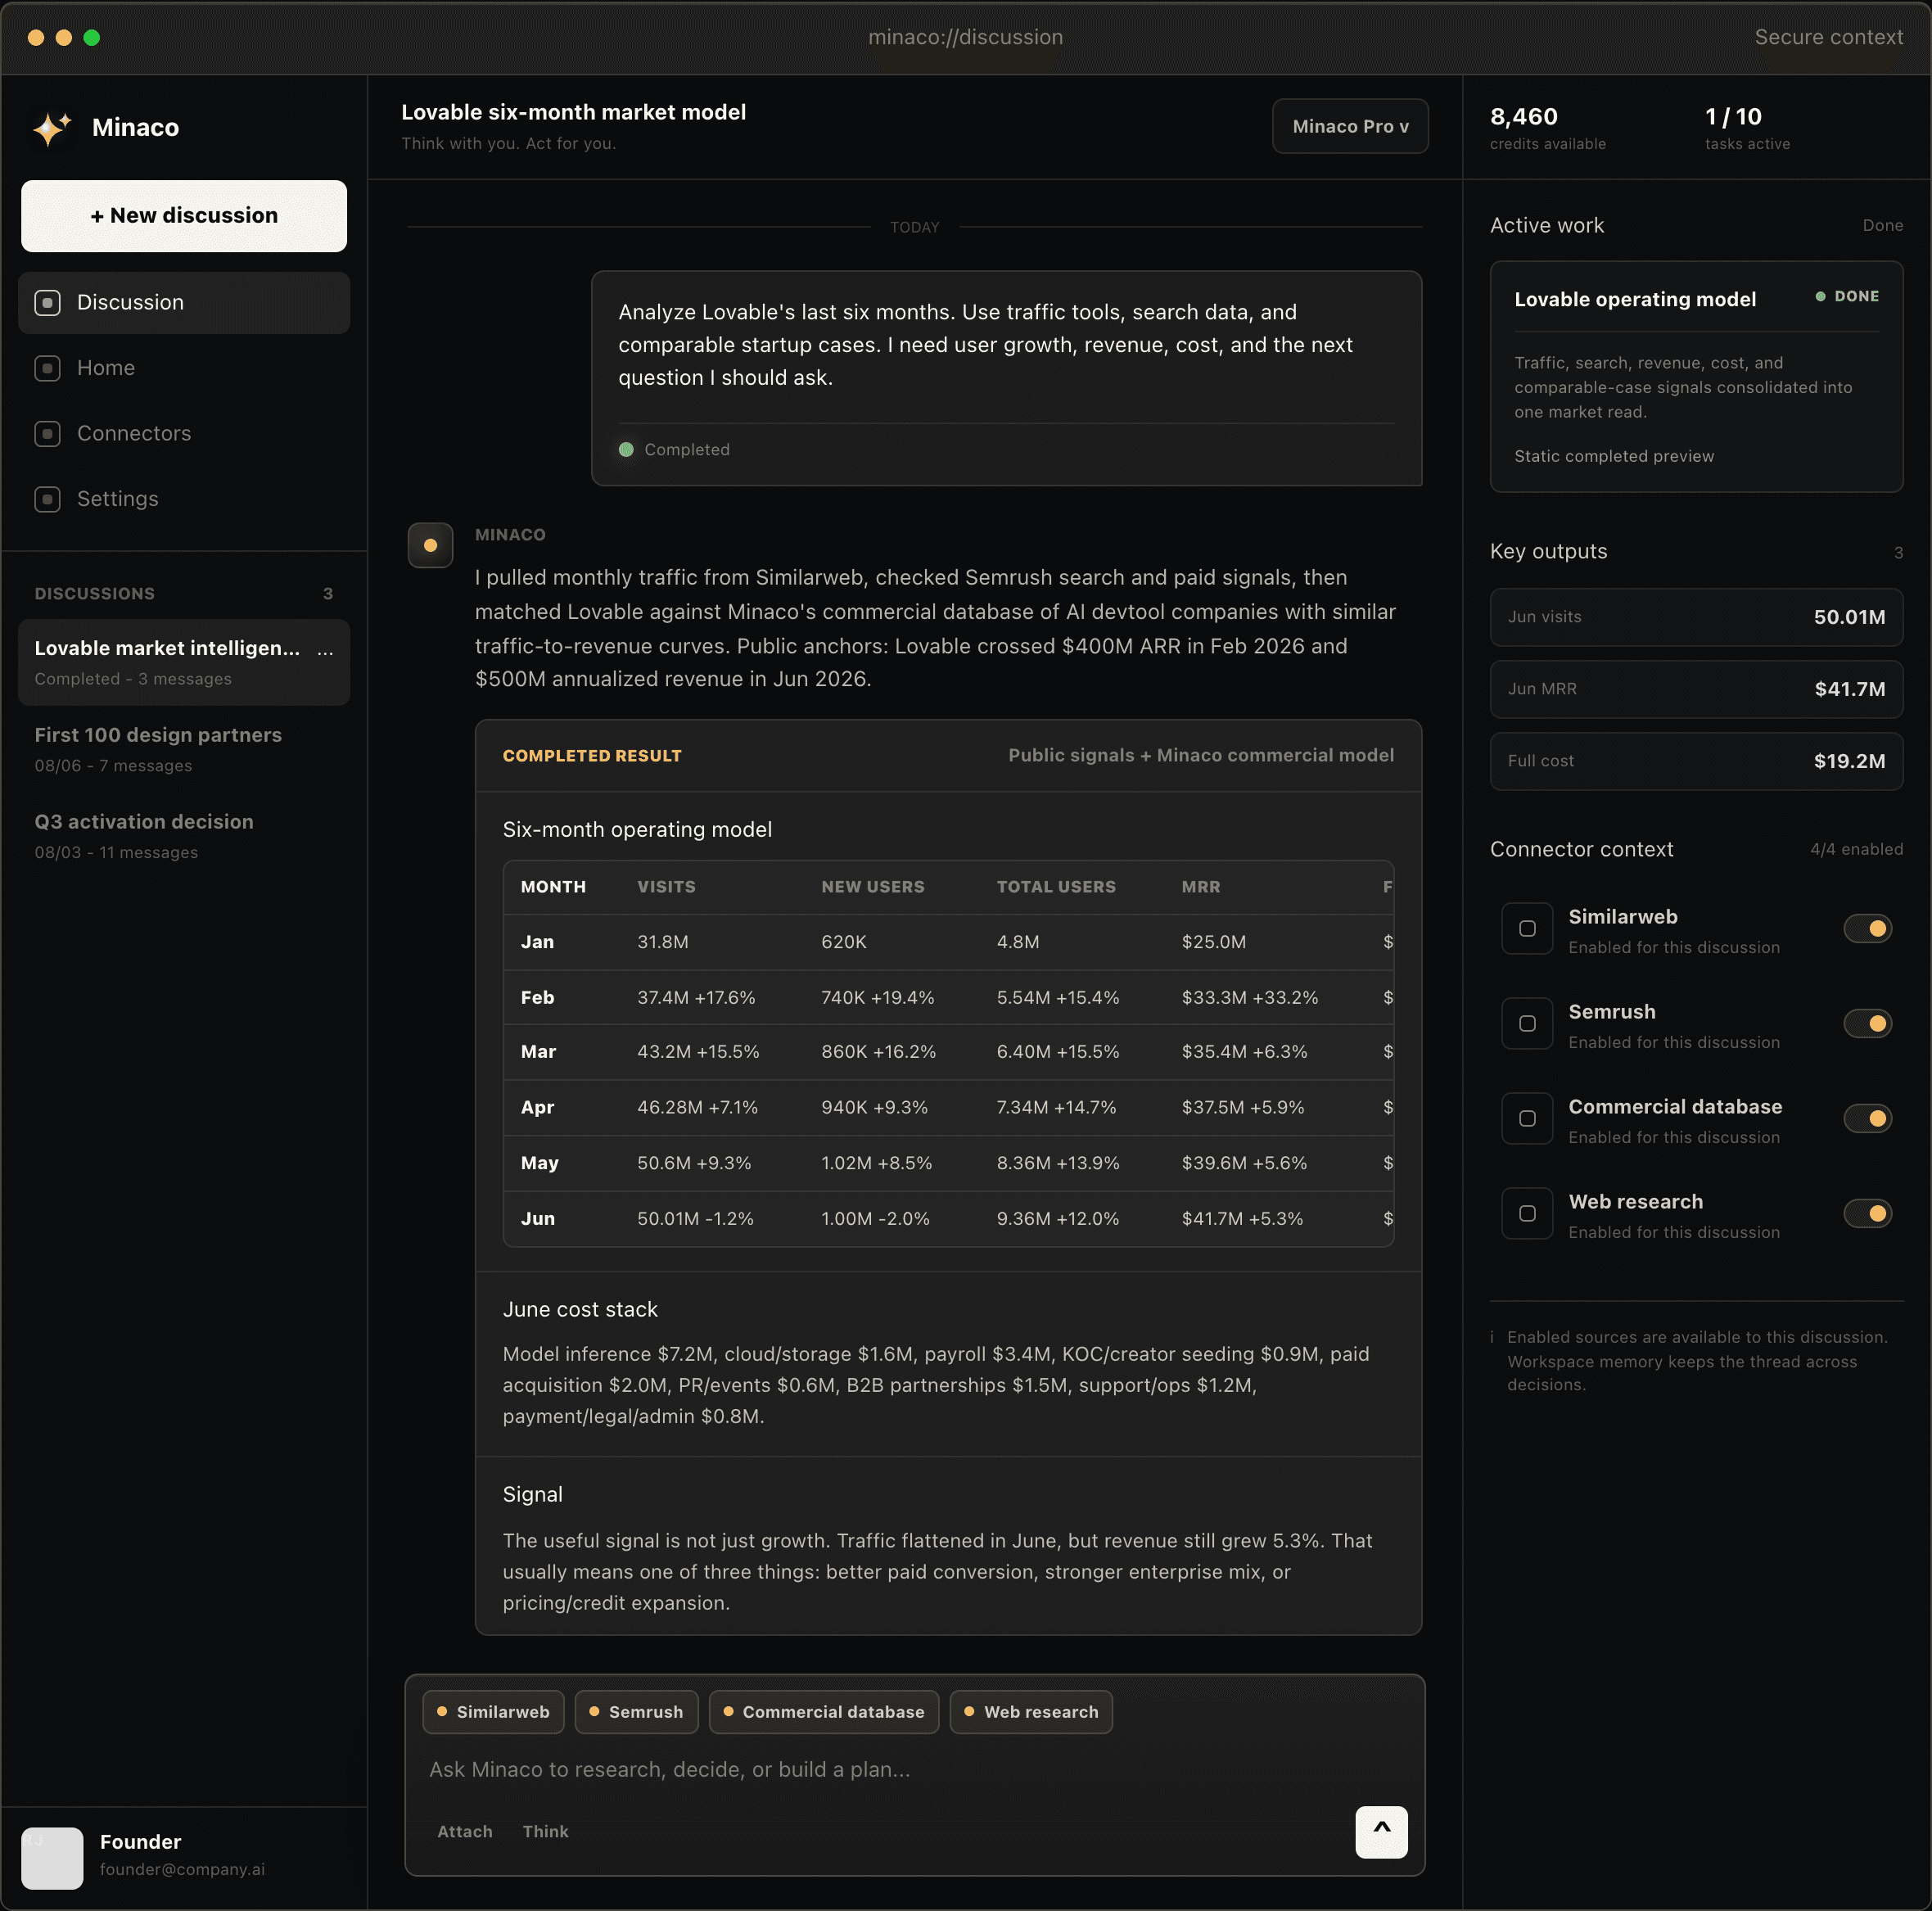This screenshot has width=1932, height=1911.
Task: Select the Lovable market intelligence discussion
Action: coord(184,662)
